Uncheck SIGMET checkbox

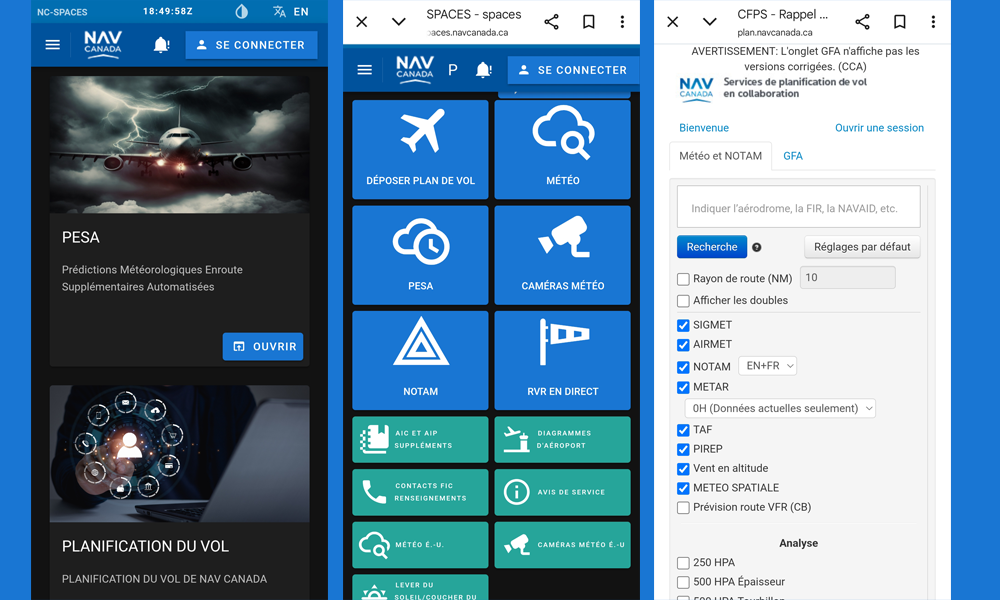coord(683,325)
